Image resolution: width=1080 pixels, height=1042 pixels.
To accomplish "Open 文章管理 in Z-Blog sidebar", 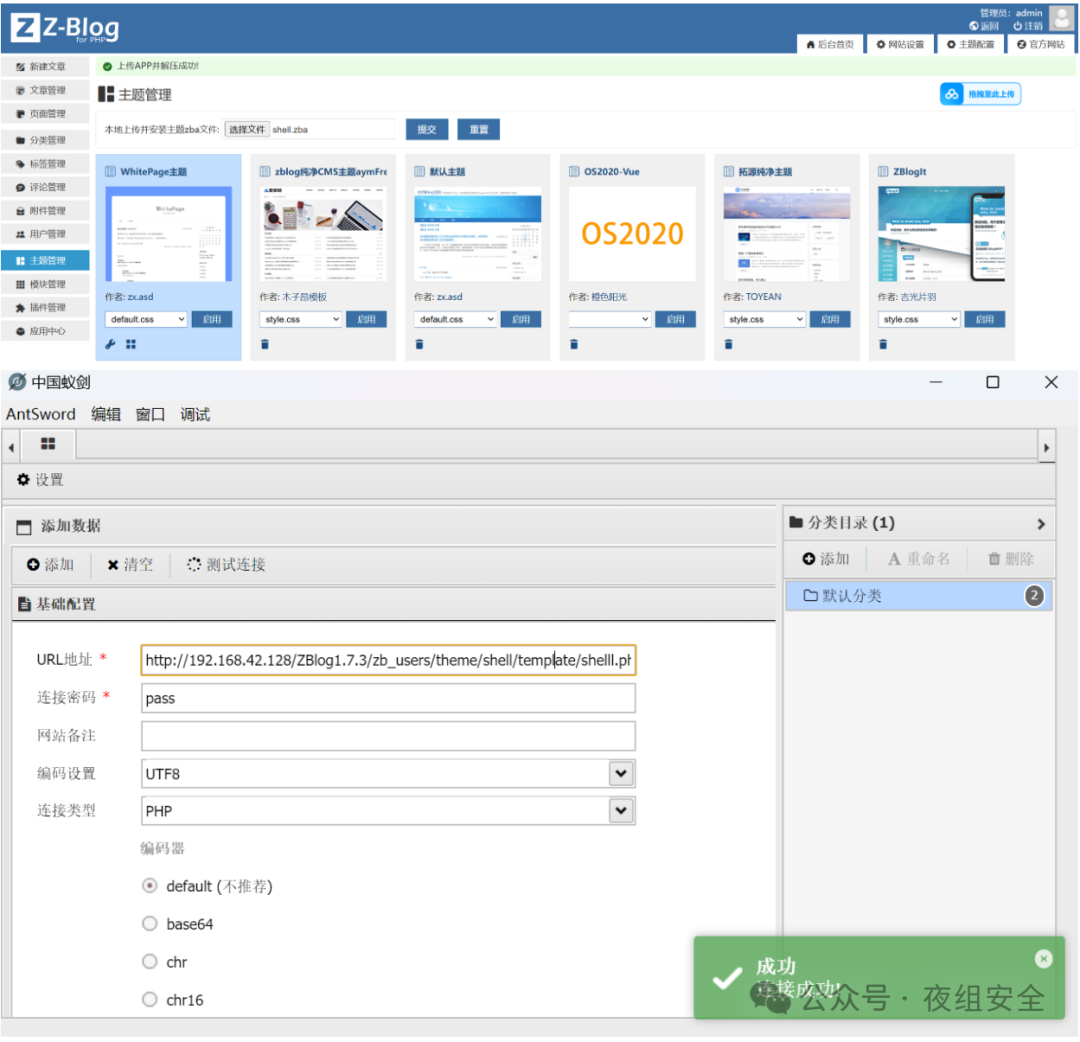I will 45,90.
